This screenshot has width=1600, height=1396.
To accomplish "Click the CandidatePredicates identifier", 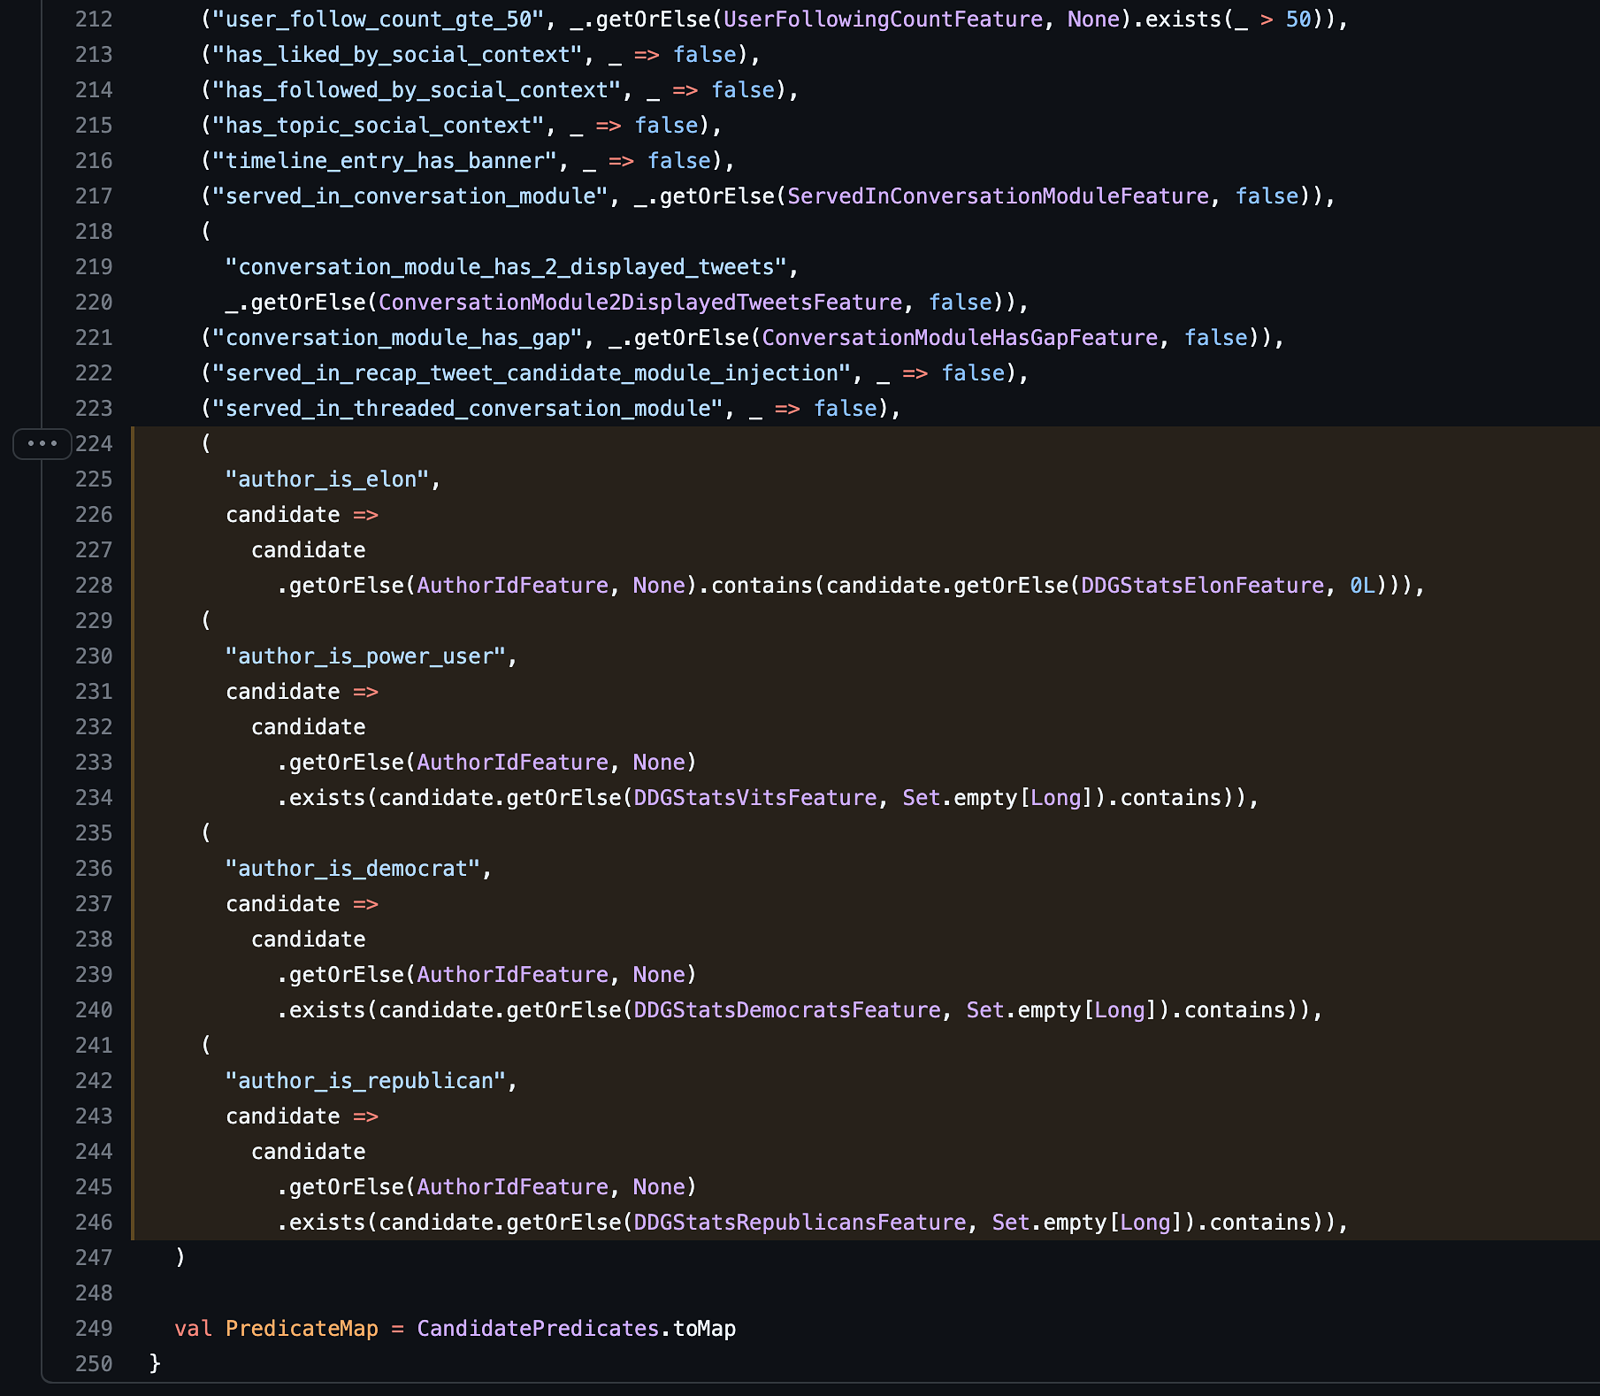I will pyautogui.click(x=538, y=1328).
